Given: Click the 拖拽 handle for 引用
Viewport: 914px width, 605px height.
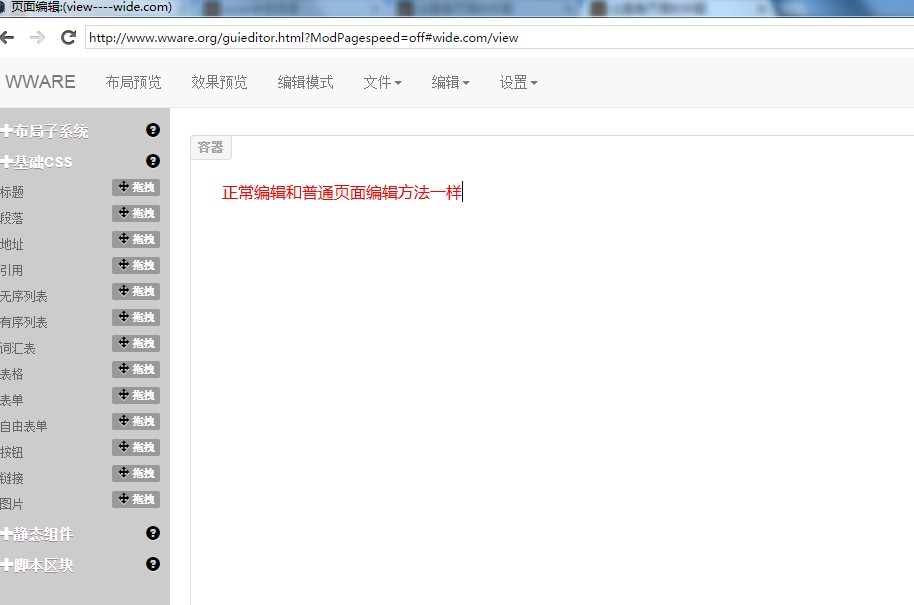Looking at the screenshot, I should [136, 265].
